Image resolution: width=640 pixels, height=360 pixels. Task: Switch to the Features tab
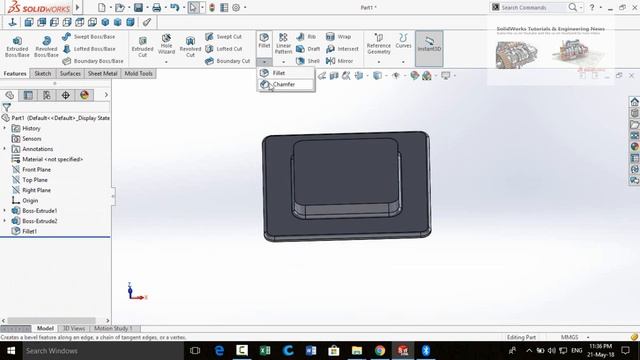[15, 74]
